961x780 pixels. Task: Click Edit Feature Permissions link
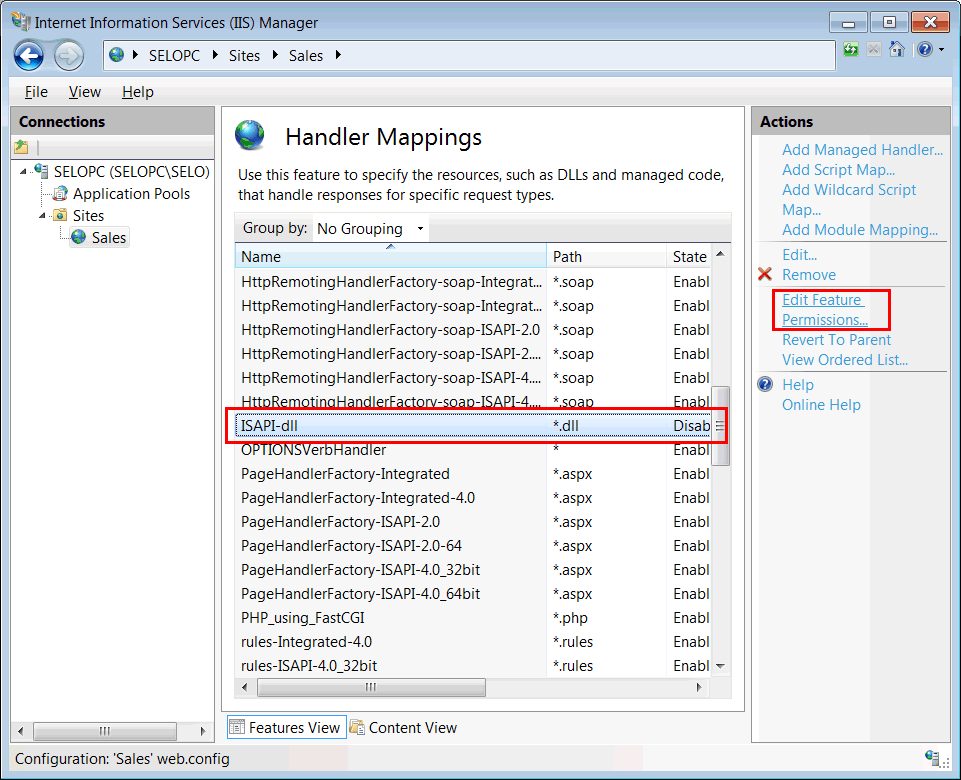tap(825, 309)
